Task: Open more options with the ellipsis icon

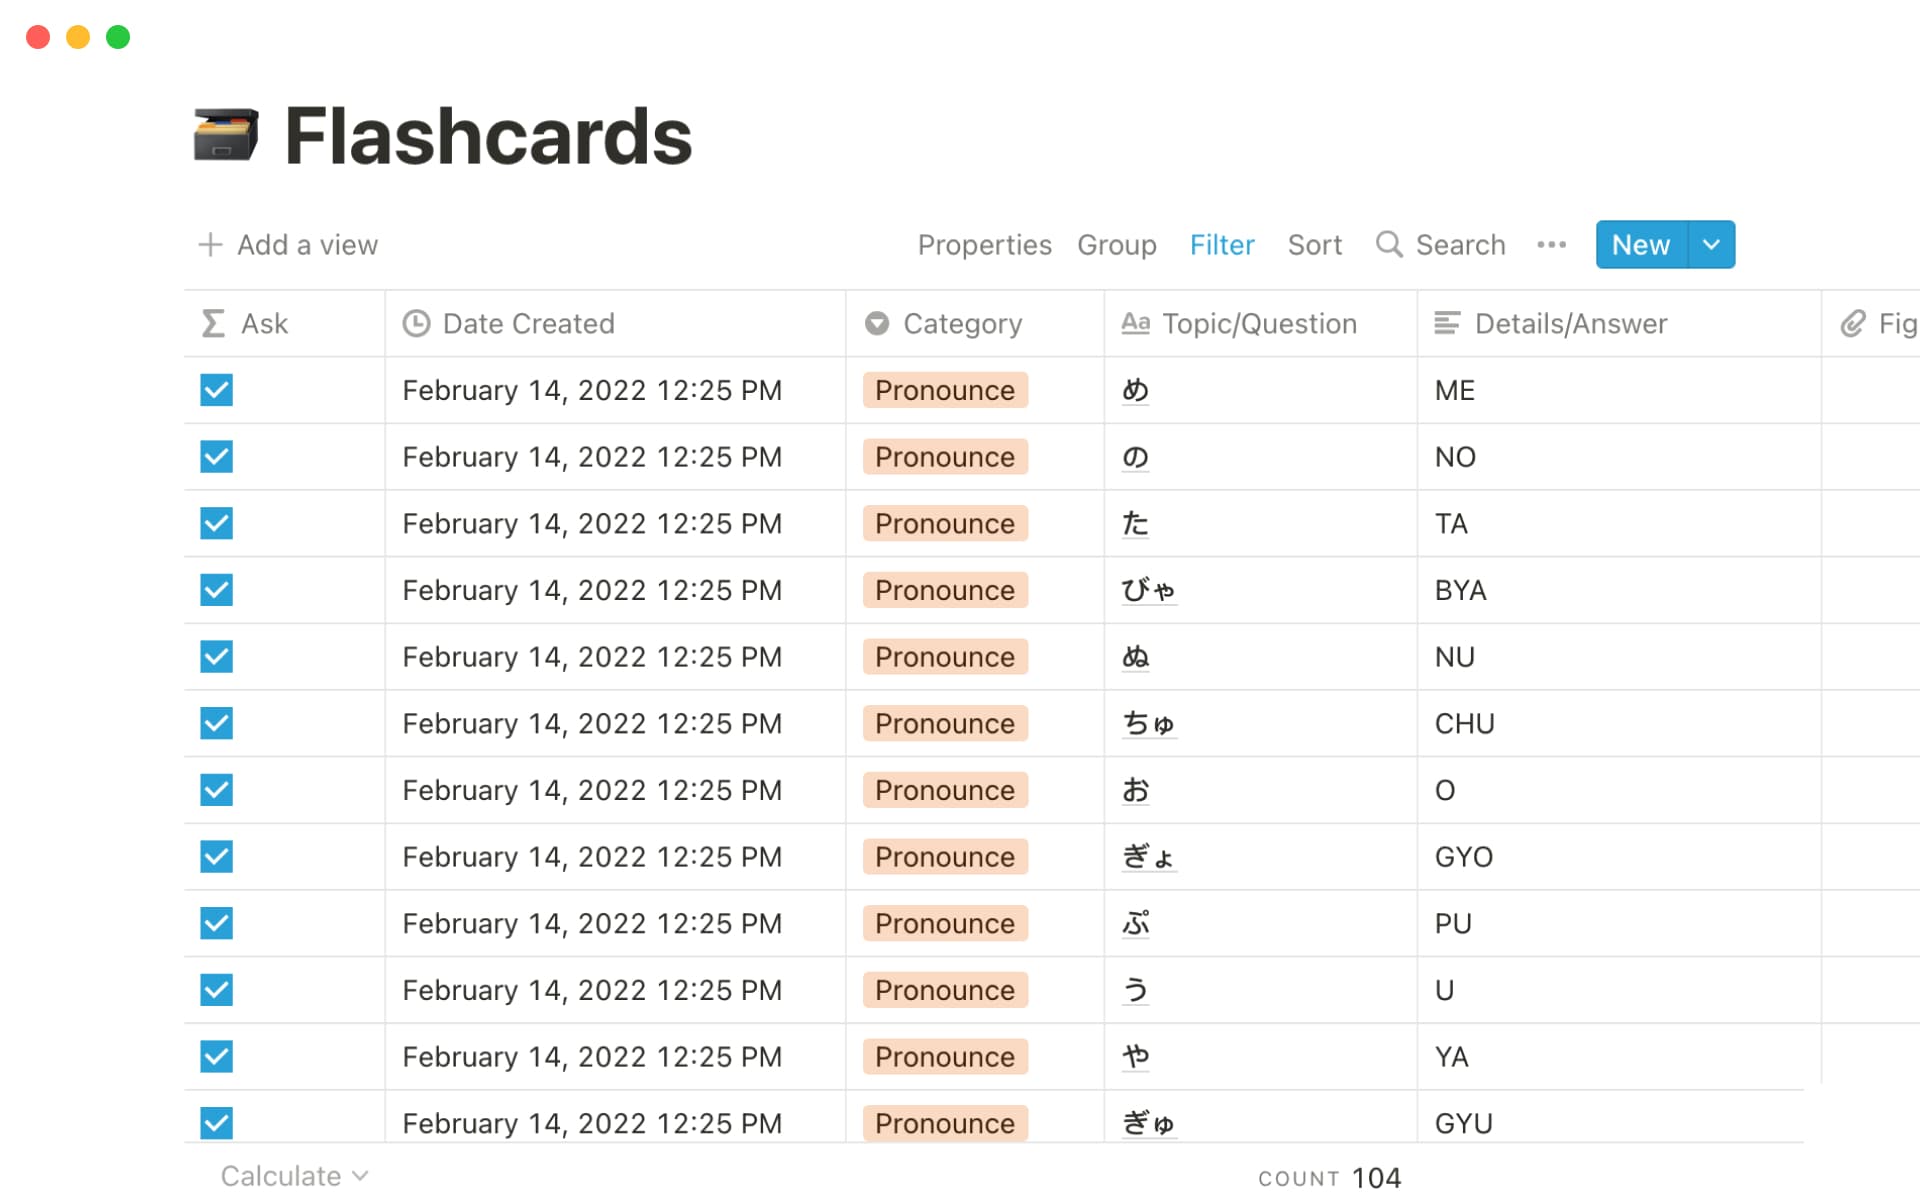Action: (x=1551, y=244)
